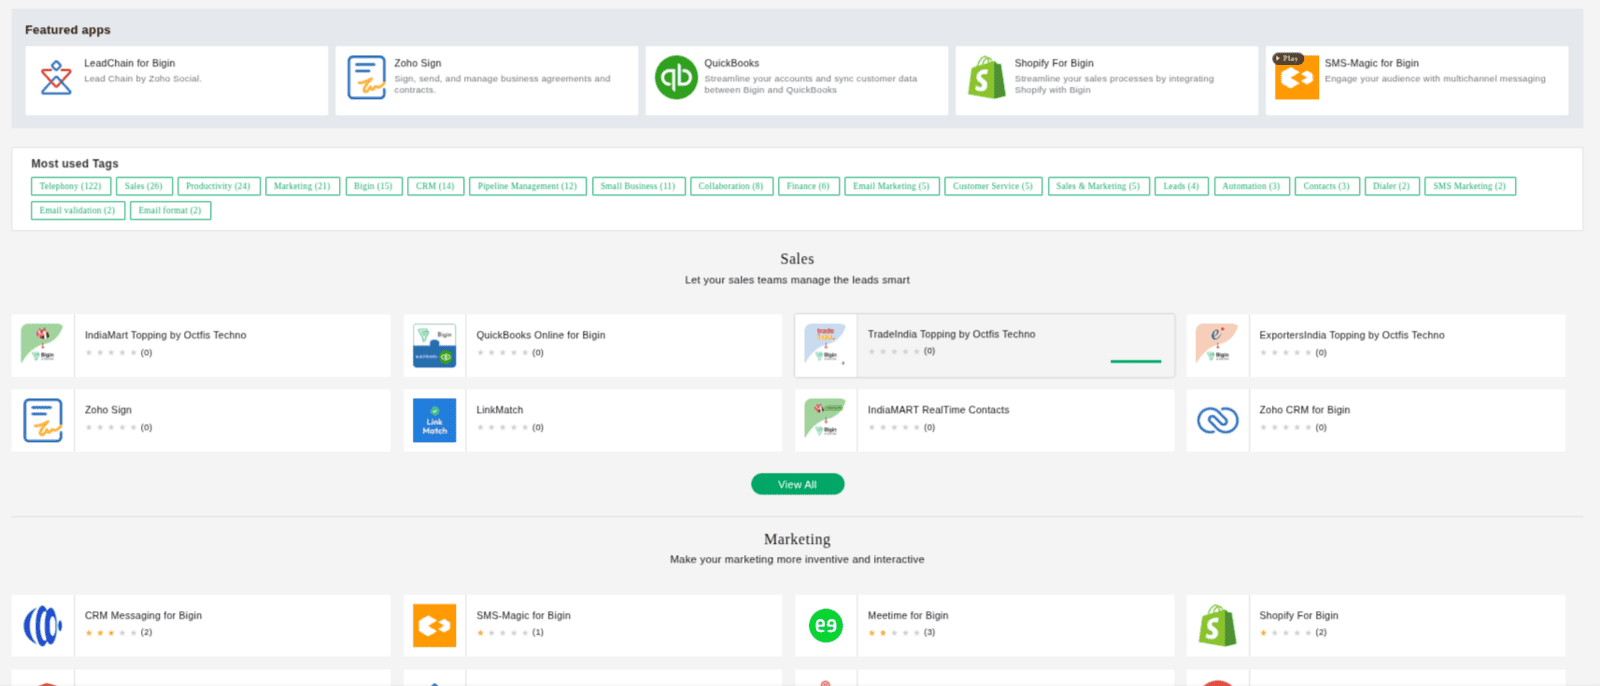
Task: Filter by the Collaboration (8) tag
Action: click(x=731, y=186)
